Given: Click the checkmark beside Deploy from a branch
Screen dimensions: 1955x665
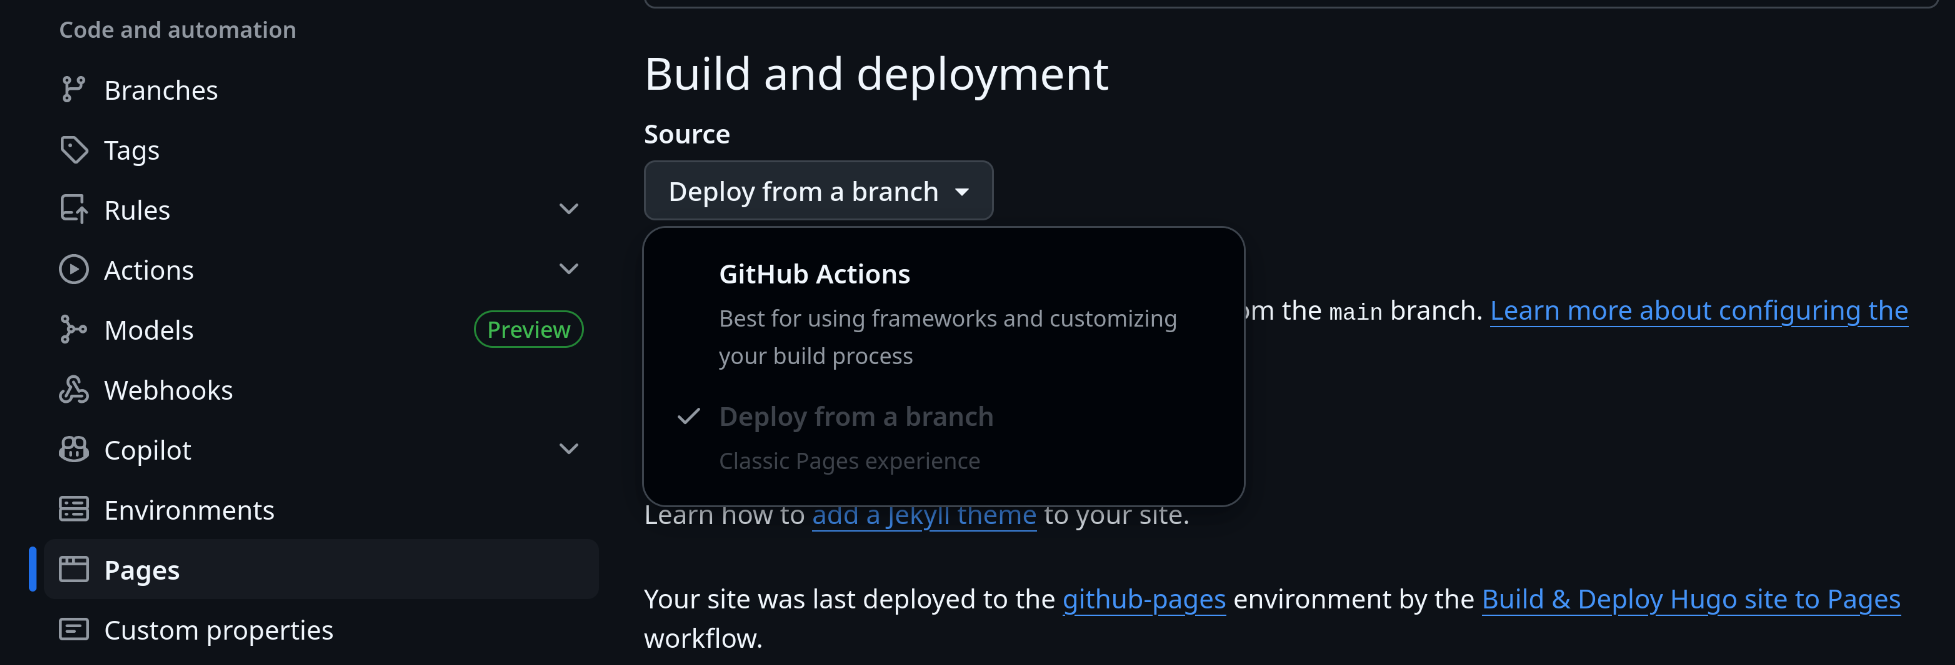Looking at the screenshot, I should pyautogui.click(x=689, y=416).
